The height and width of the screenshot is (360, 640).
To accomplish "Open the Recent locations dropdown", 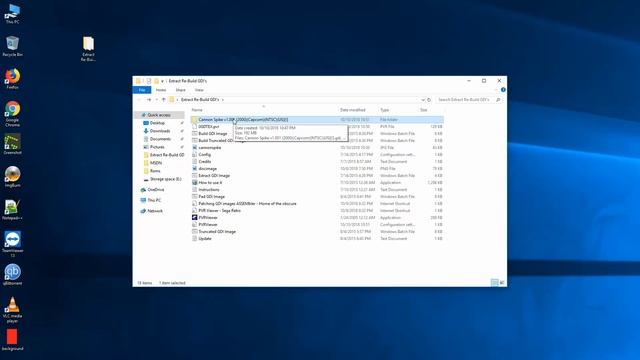I will tap(157, 100).
